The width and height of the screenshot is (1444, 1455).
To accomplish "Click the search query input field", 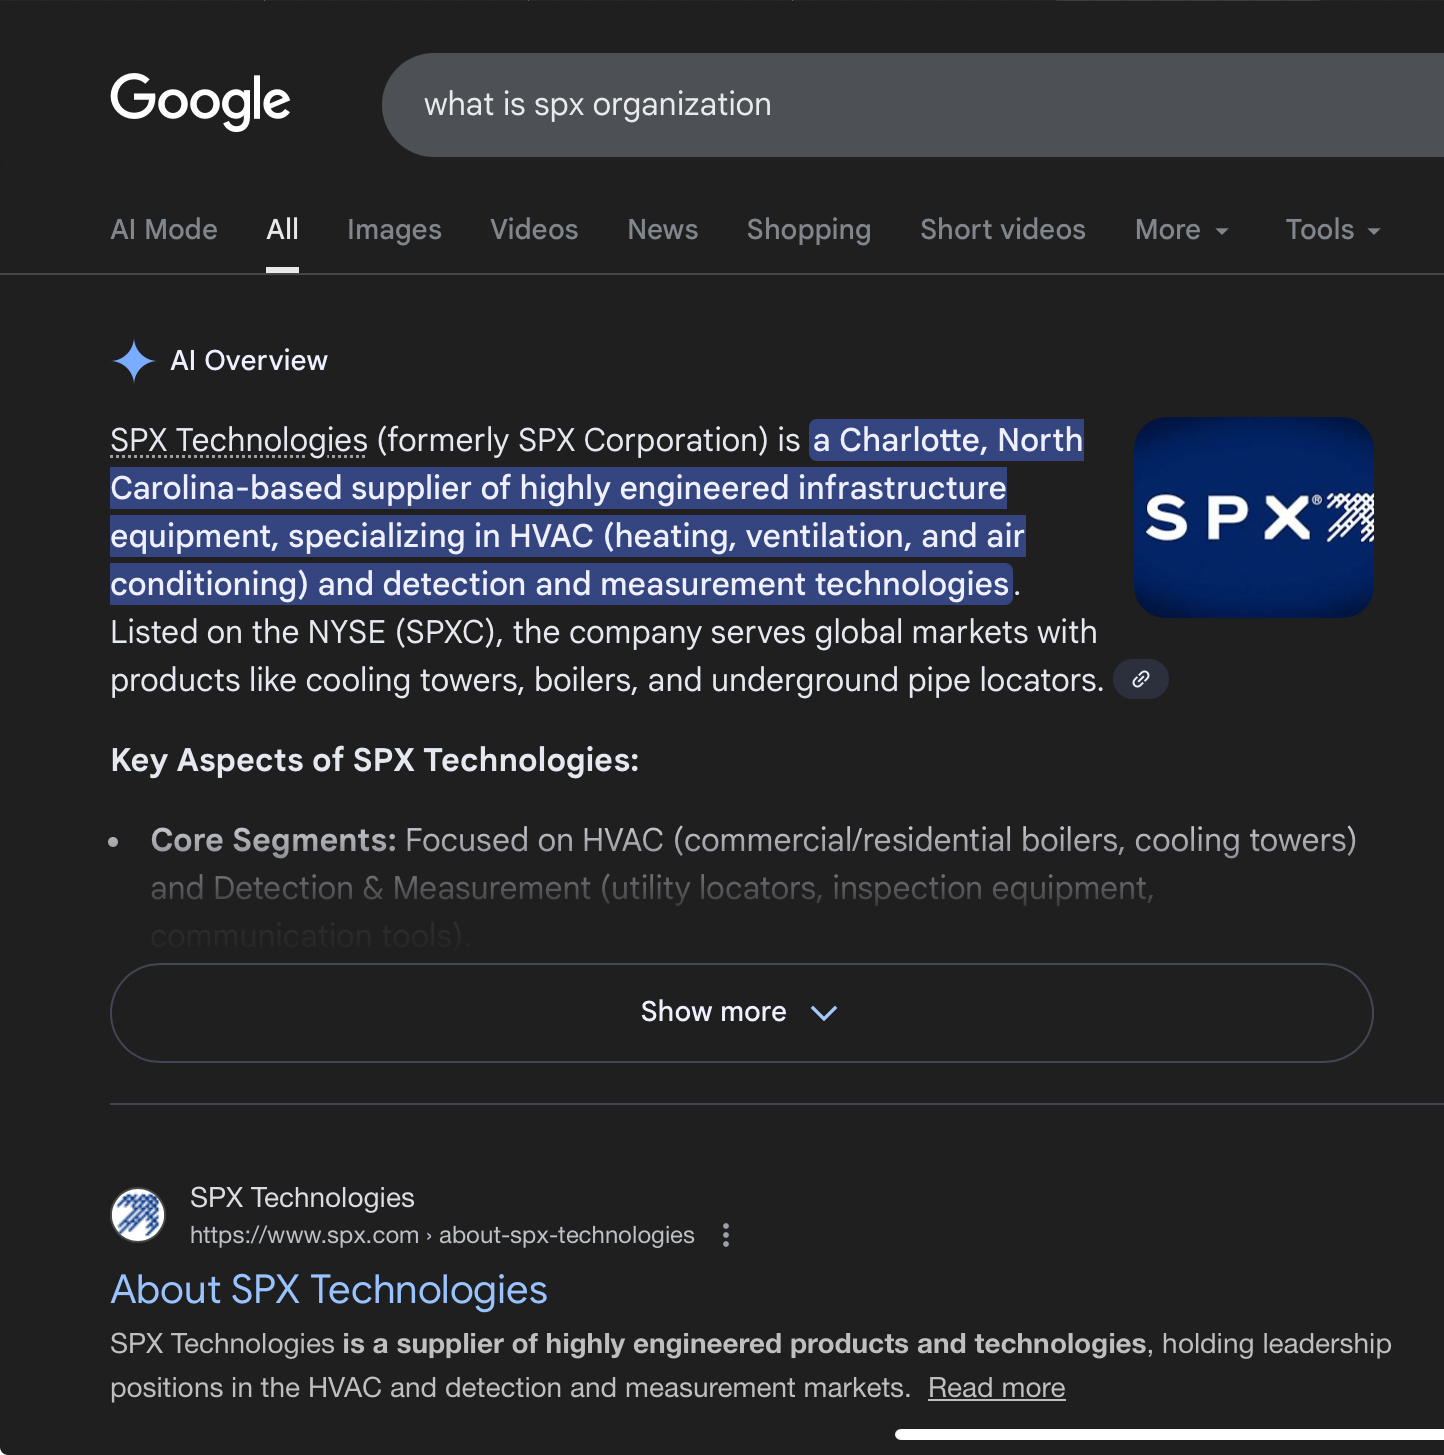I will [x=913, y=105].
